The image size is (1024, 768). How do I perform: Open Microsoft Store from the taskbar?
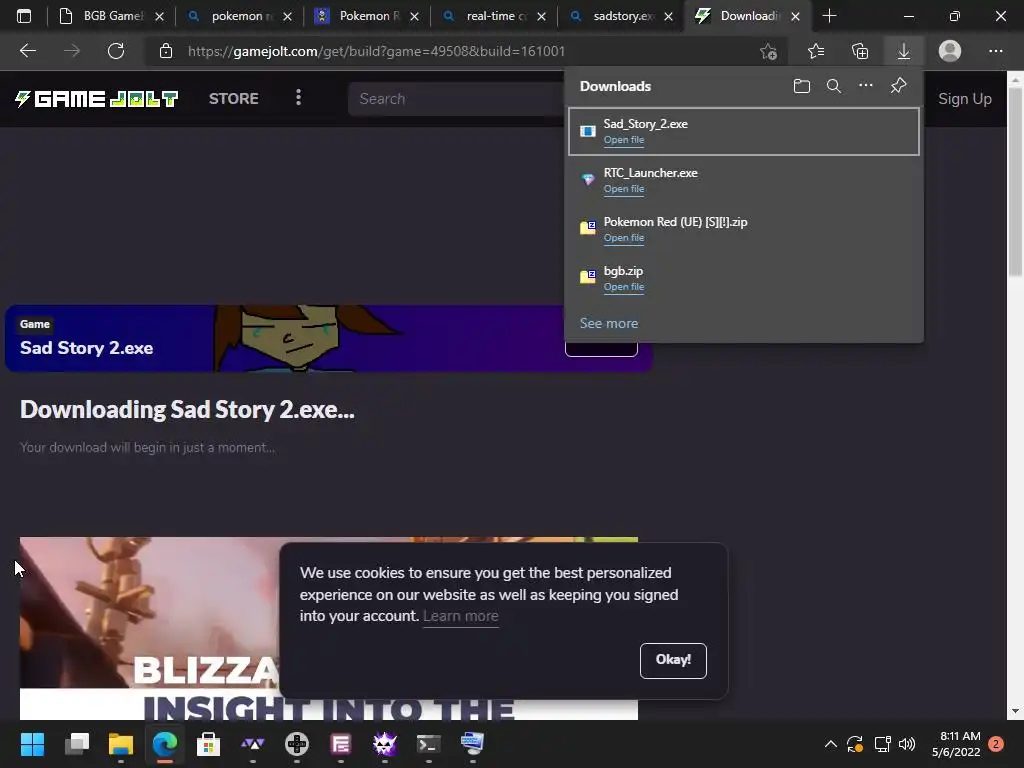click(x=208, y=744)
